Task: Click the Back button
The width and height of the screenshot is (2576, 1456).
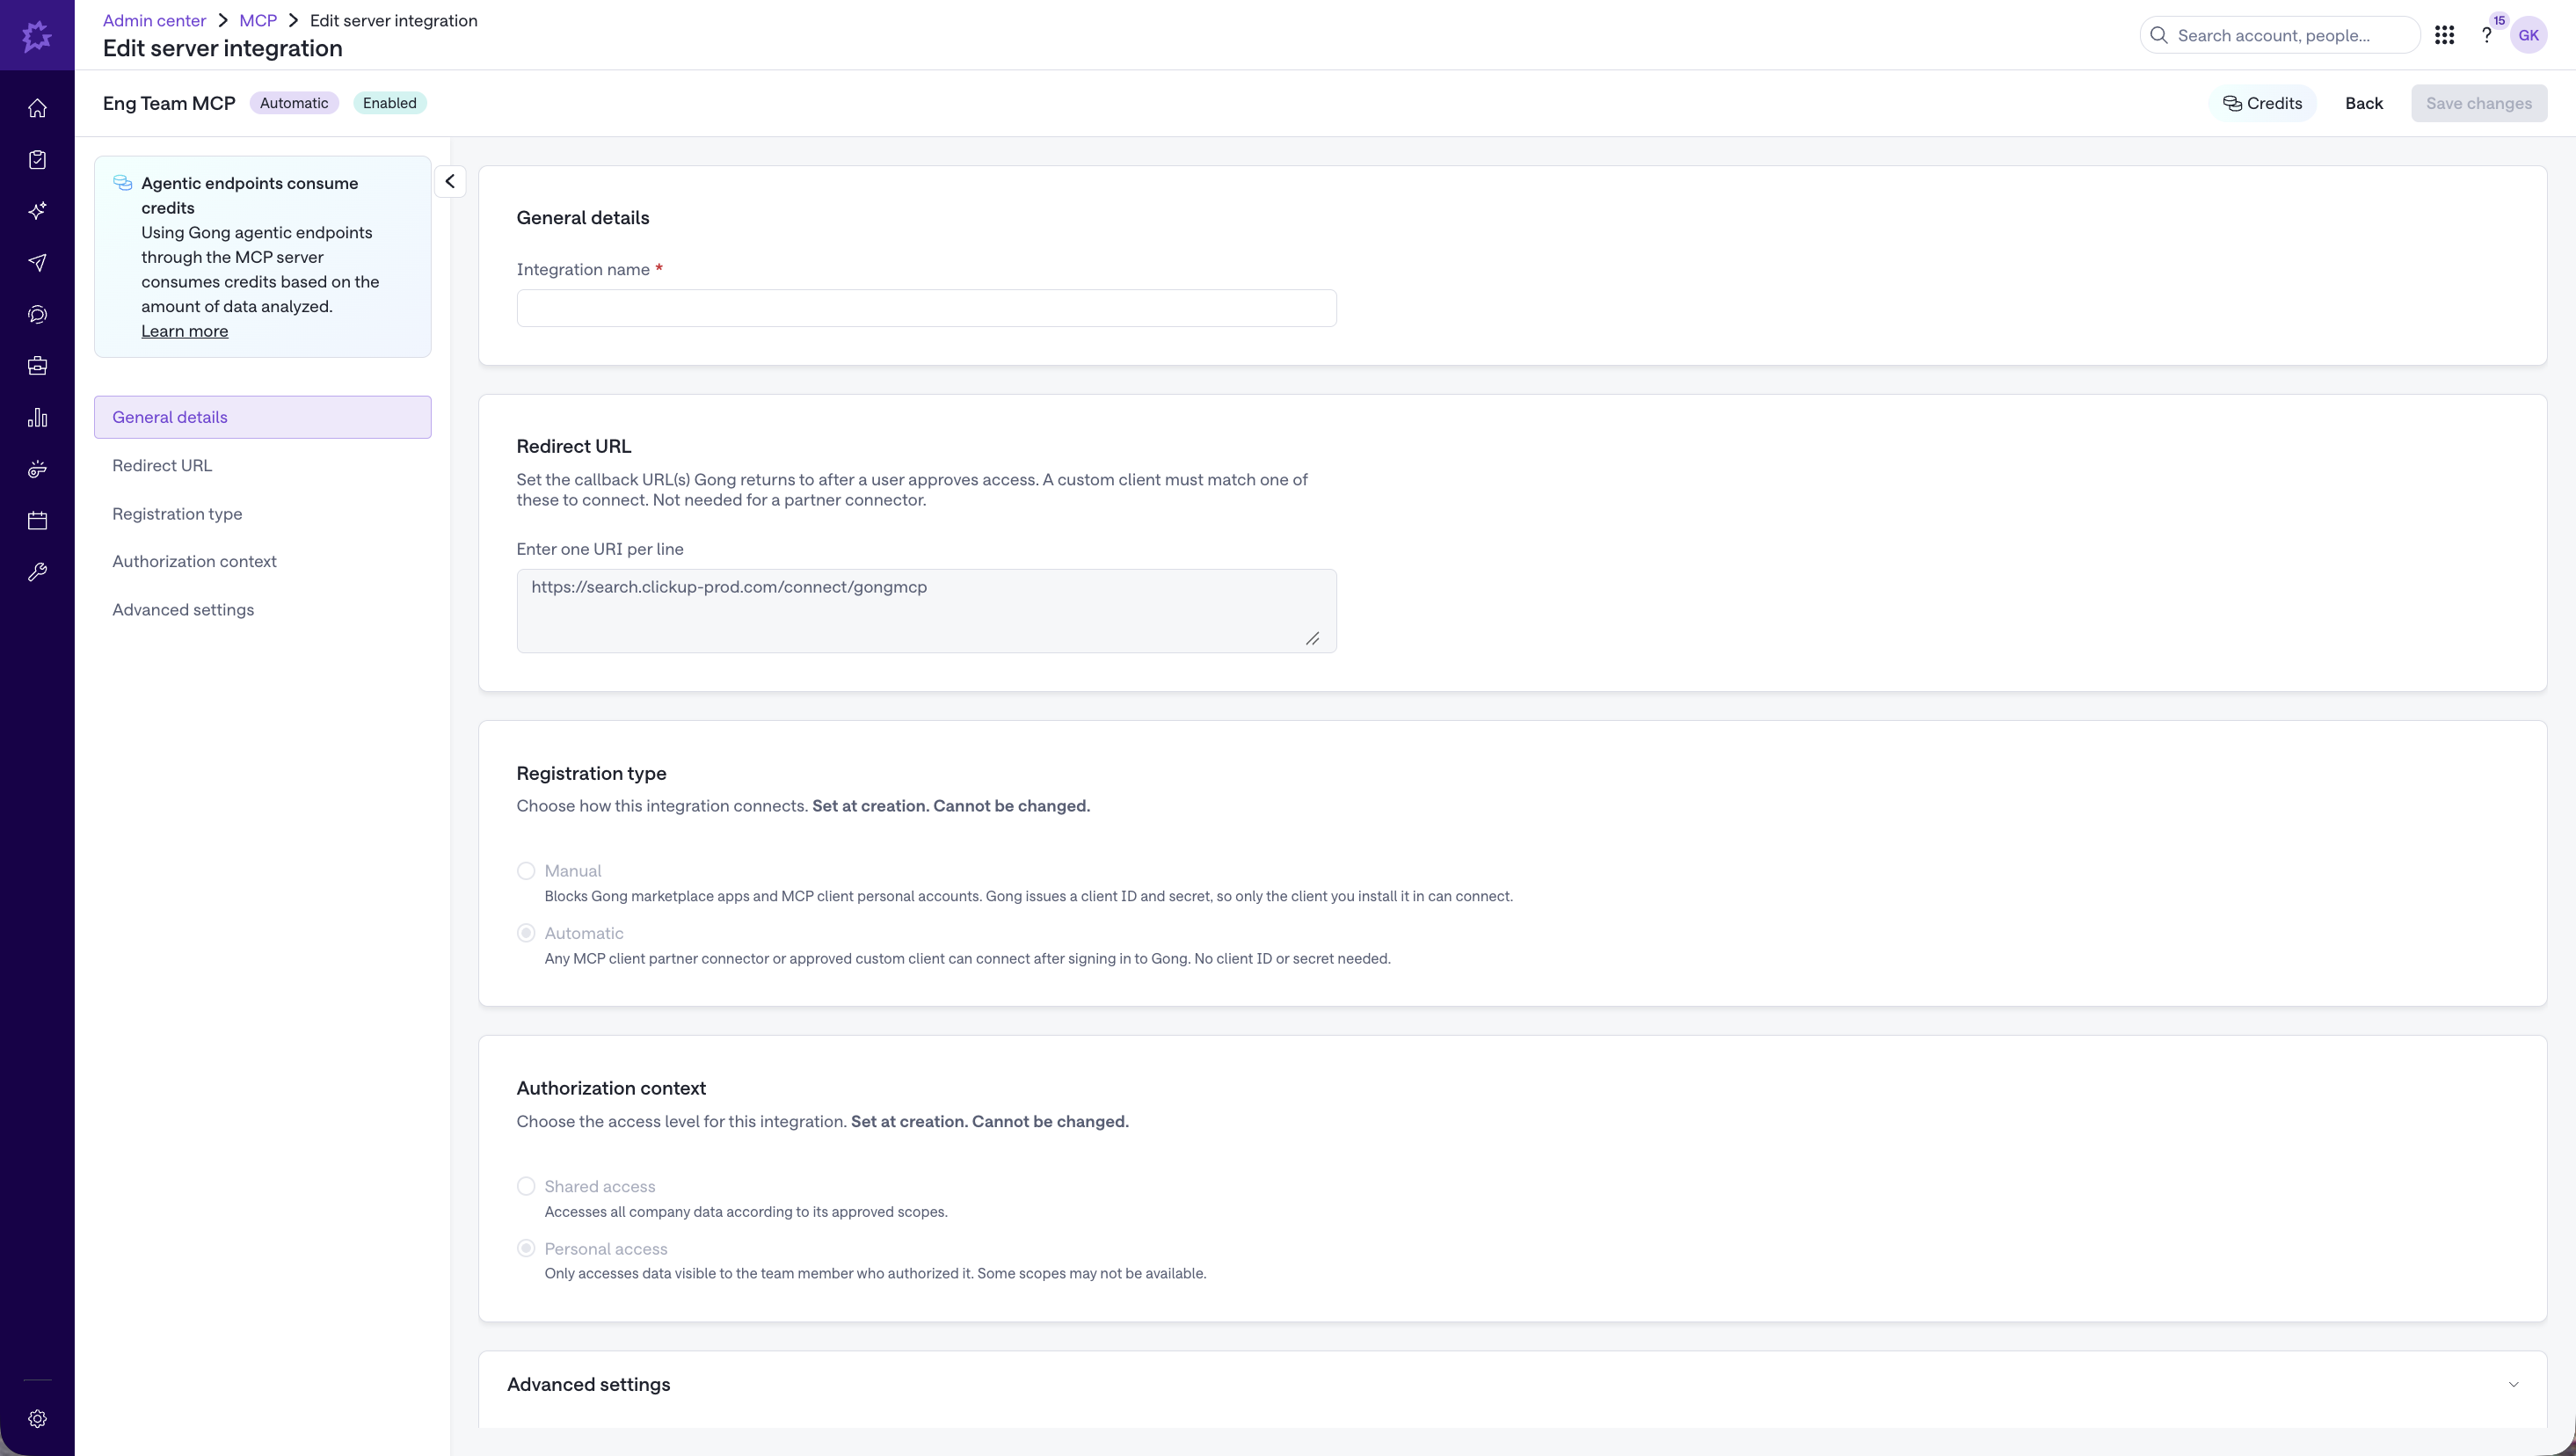Action: (x=2364, y=103)
